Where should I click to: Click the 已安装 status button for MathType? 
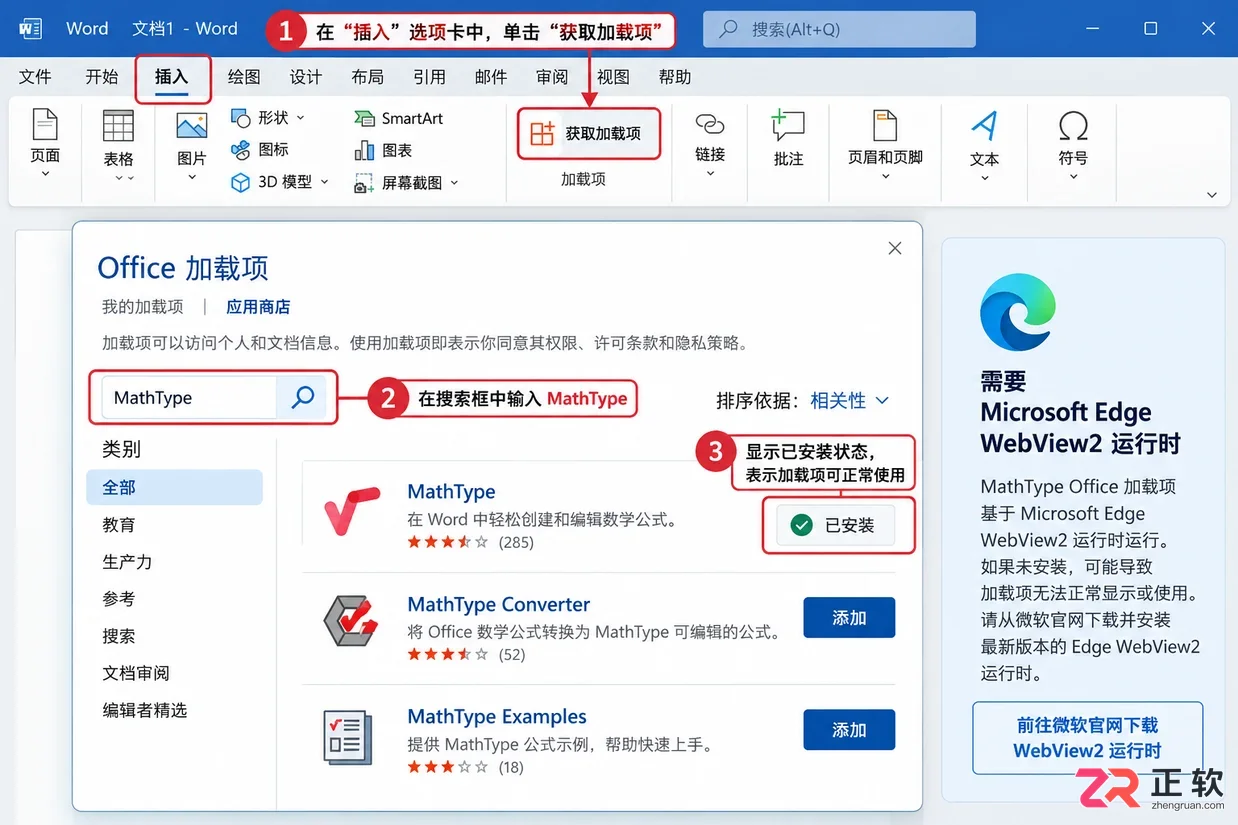836,525
